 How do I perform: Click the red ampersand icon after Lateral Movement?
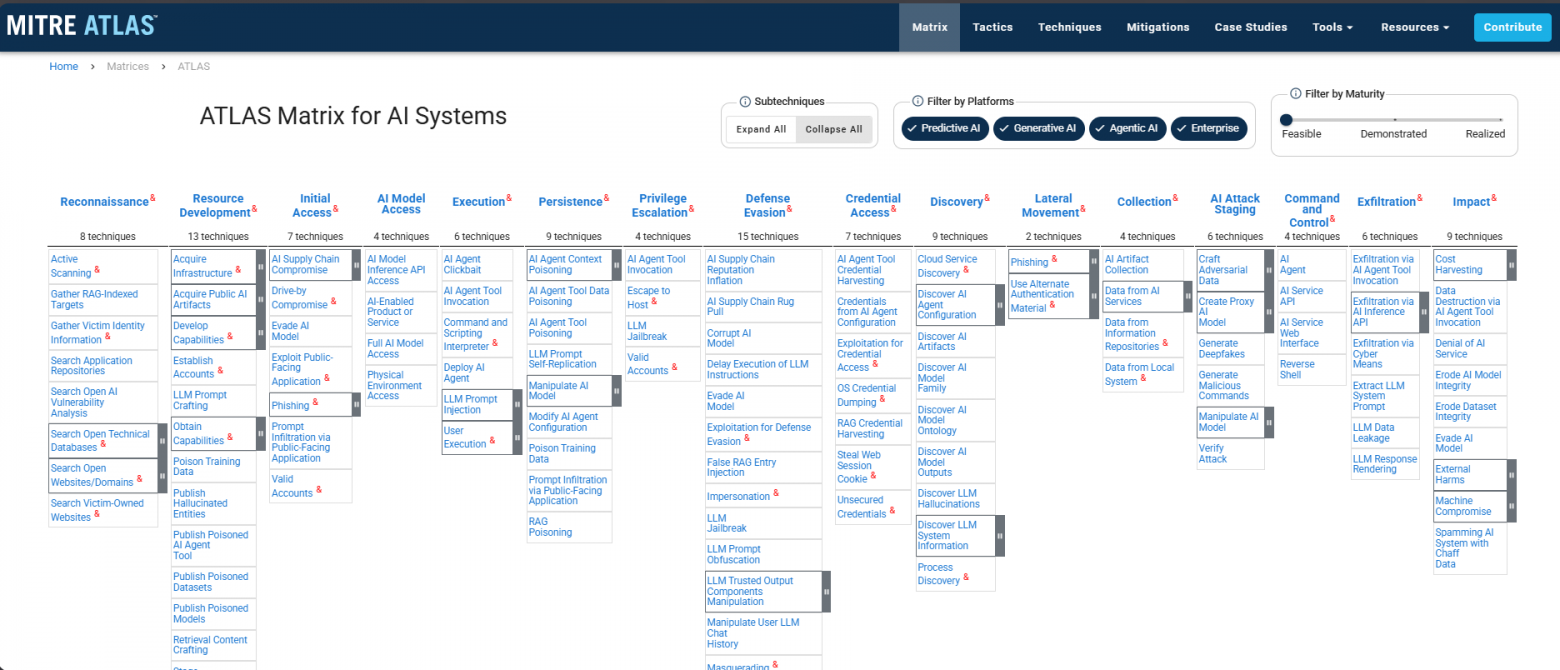1083,209
